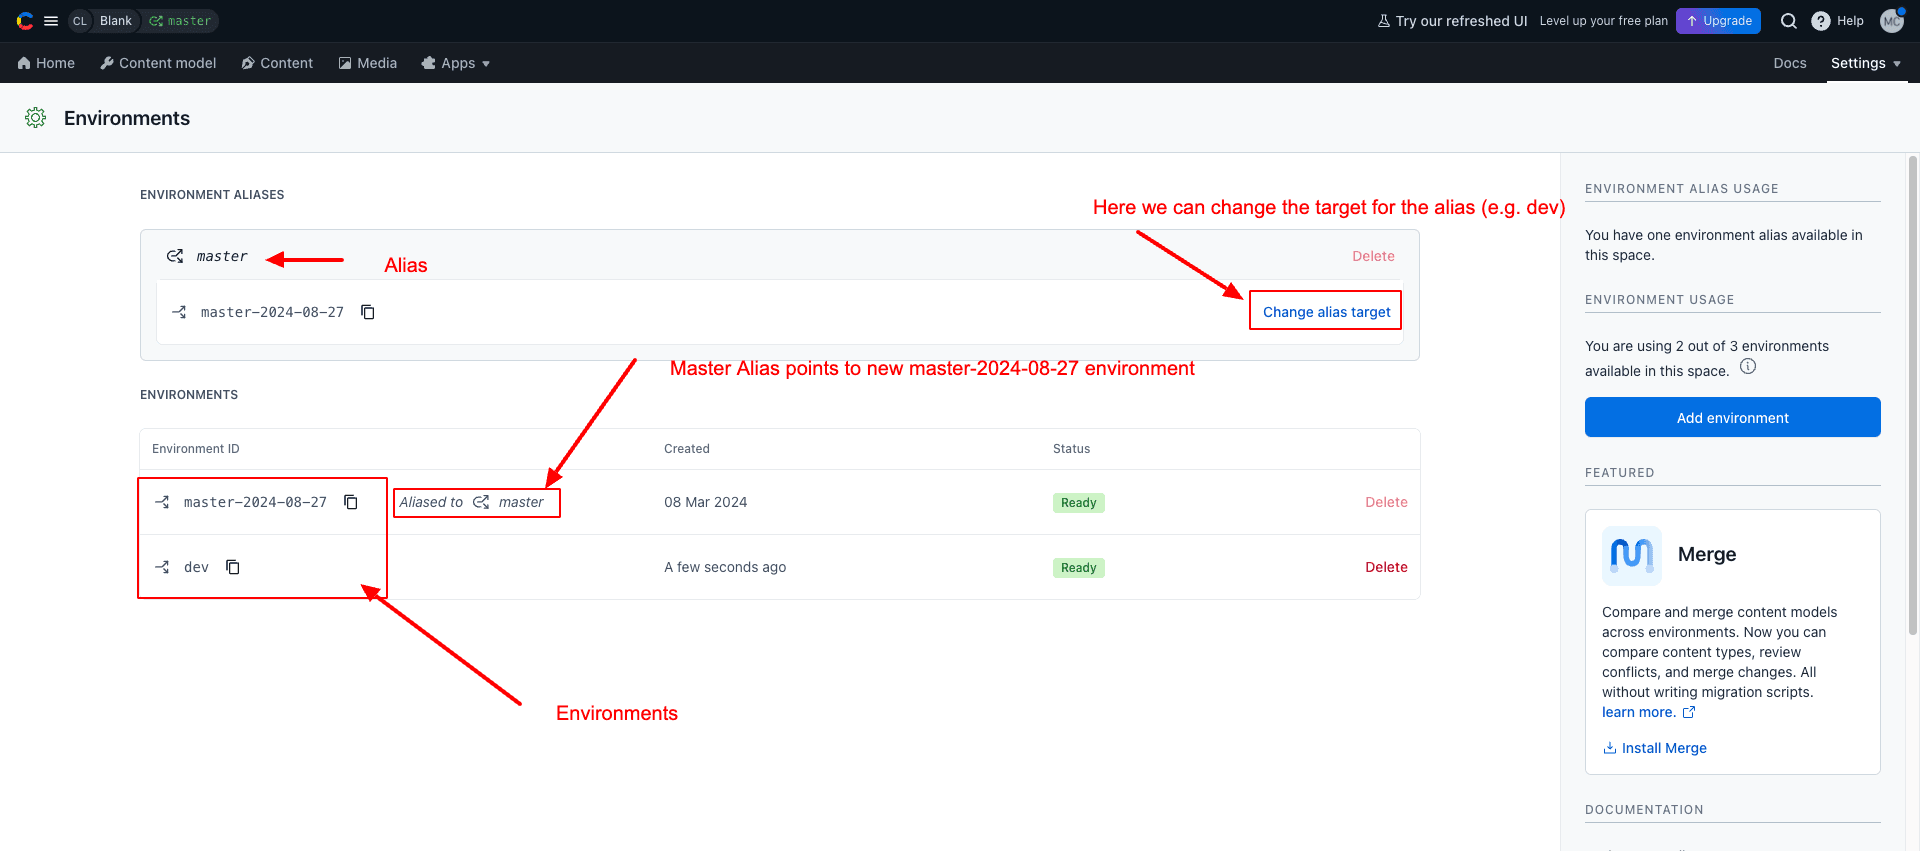Click the Contentful logo icon

(25, 21)
